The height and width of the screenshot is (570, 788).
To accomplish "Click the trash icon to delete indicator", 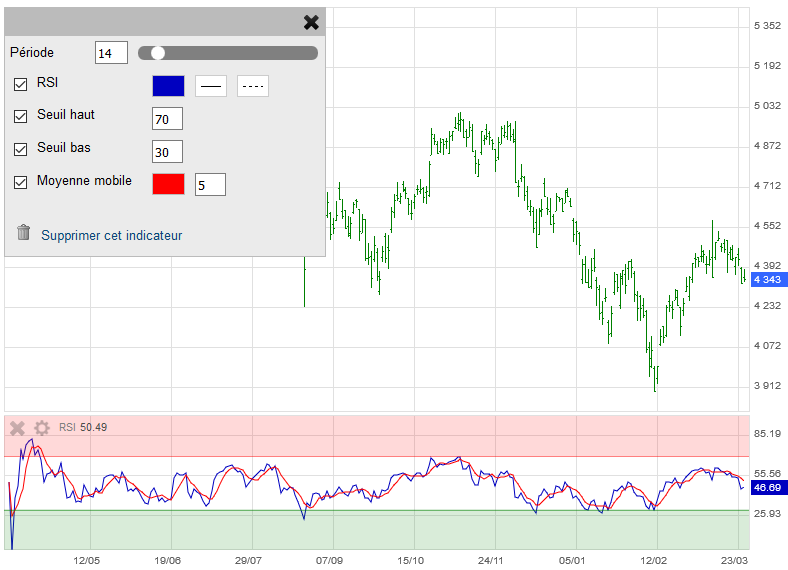I will point(24,233).
